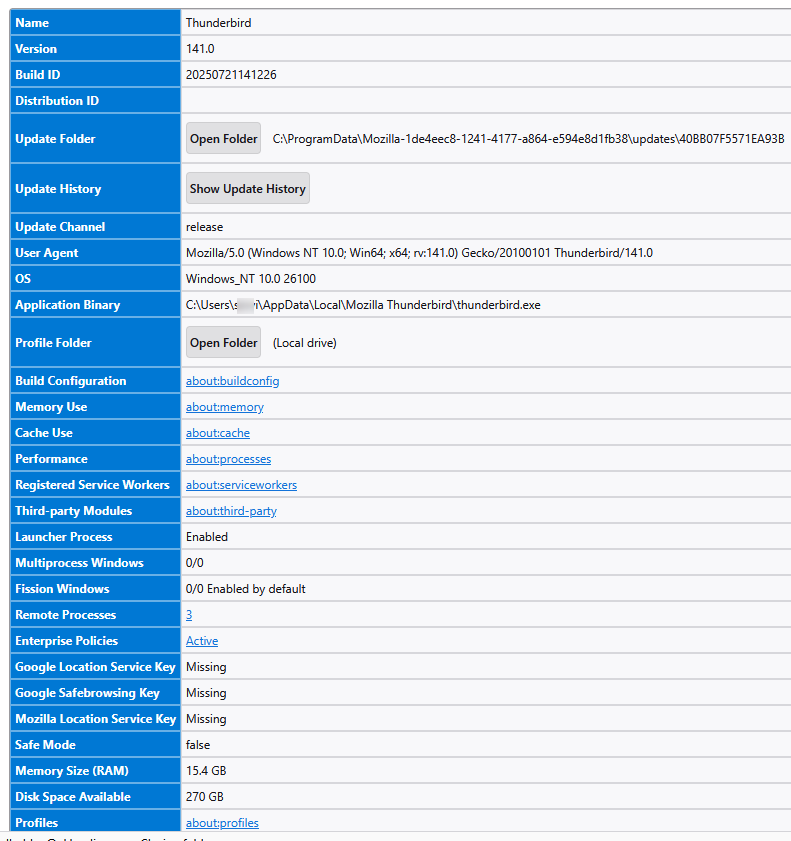Image resolution: width=791 pixels, height=841 pixels.
Task: Click the Distribution ID header cell
Action: (x=95, y=101)
